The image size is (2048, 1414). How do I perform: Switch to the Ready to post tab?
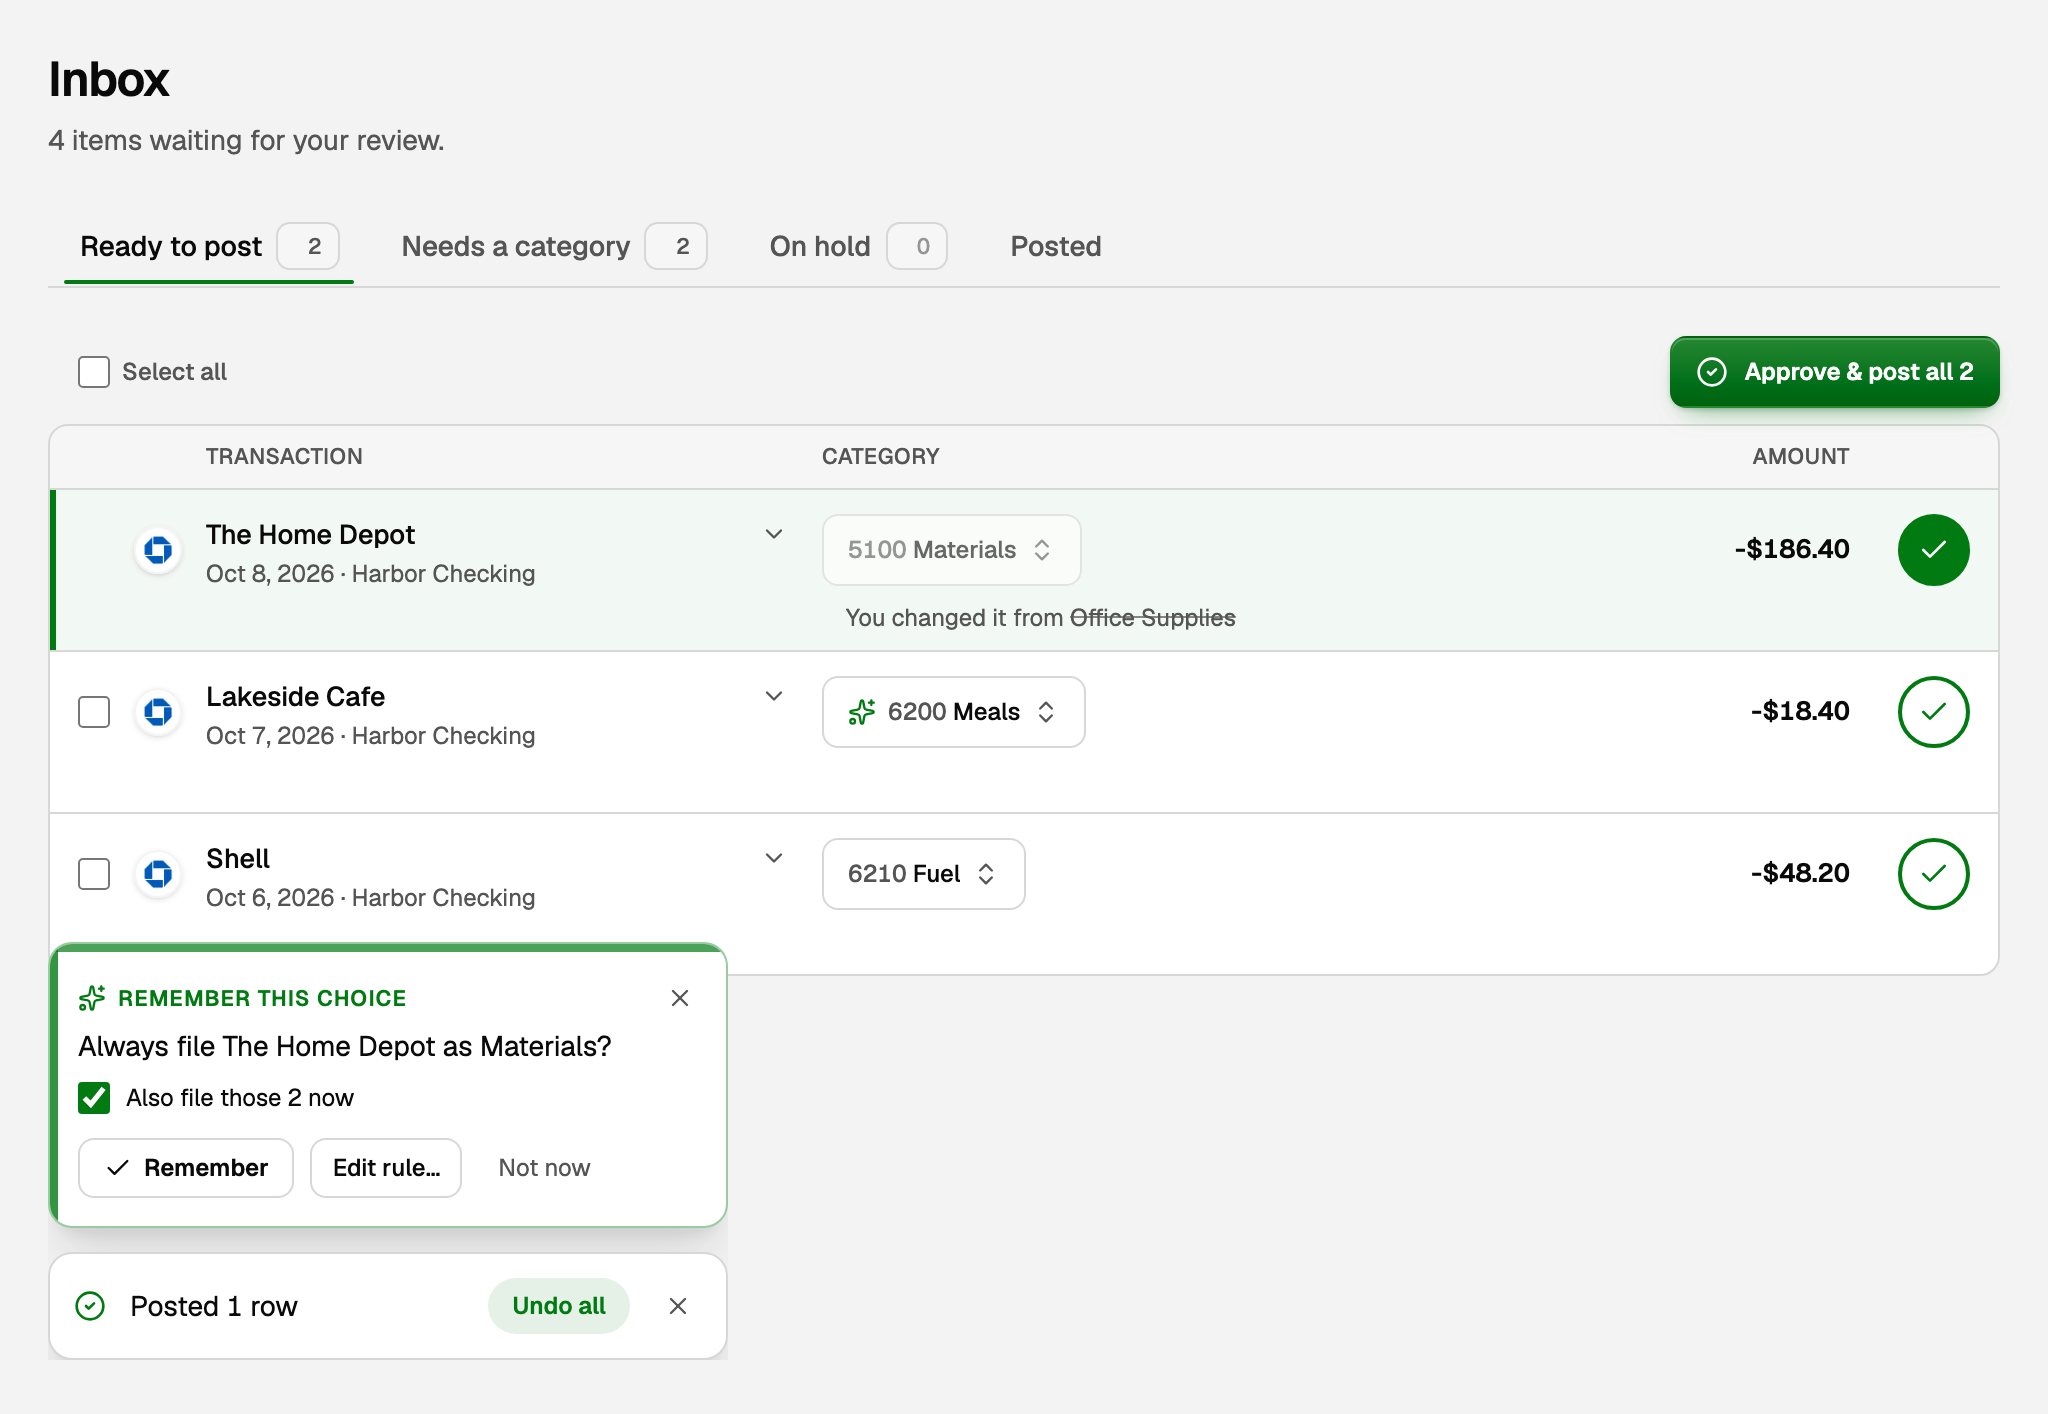(x=209, y=246)
